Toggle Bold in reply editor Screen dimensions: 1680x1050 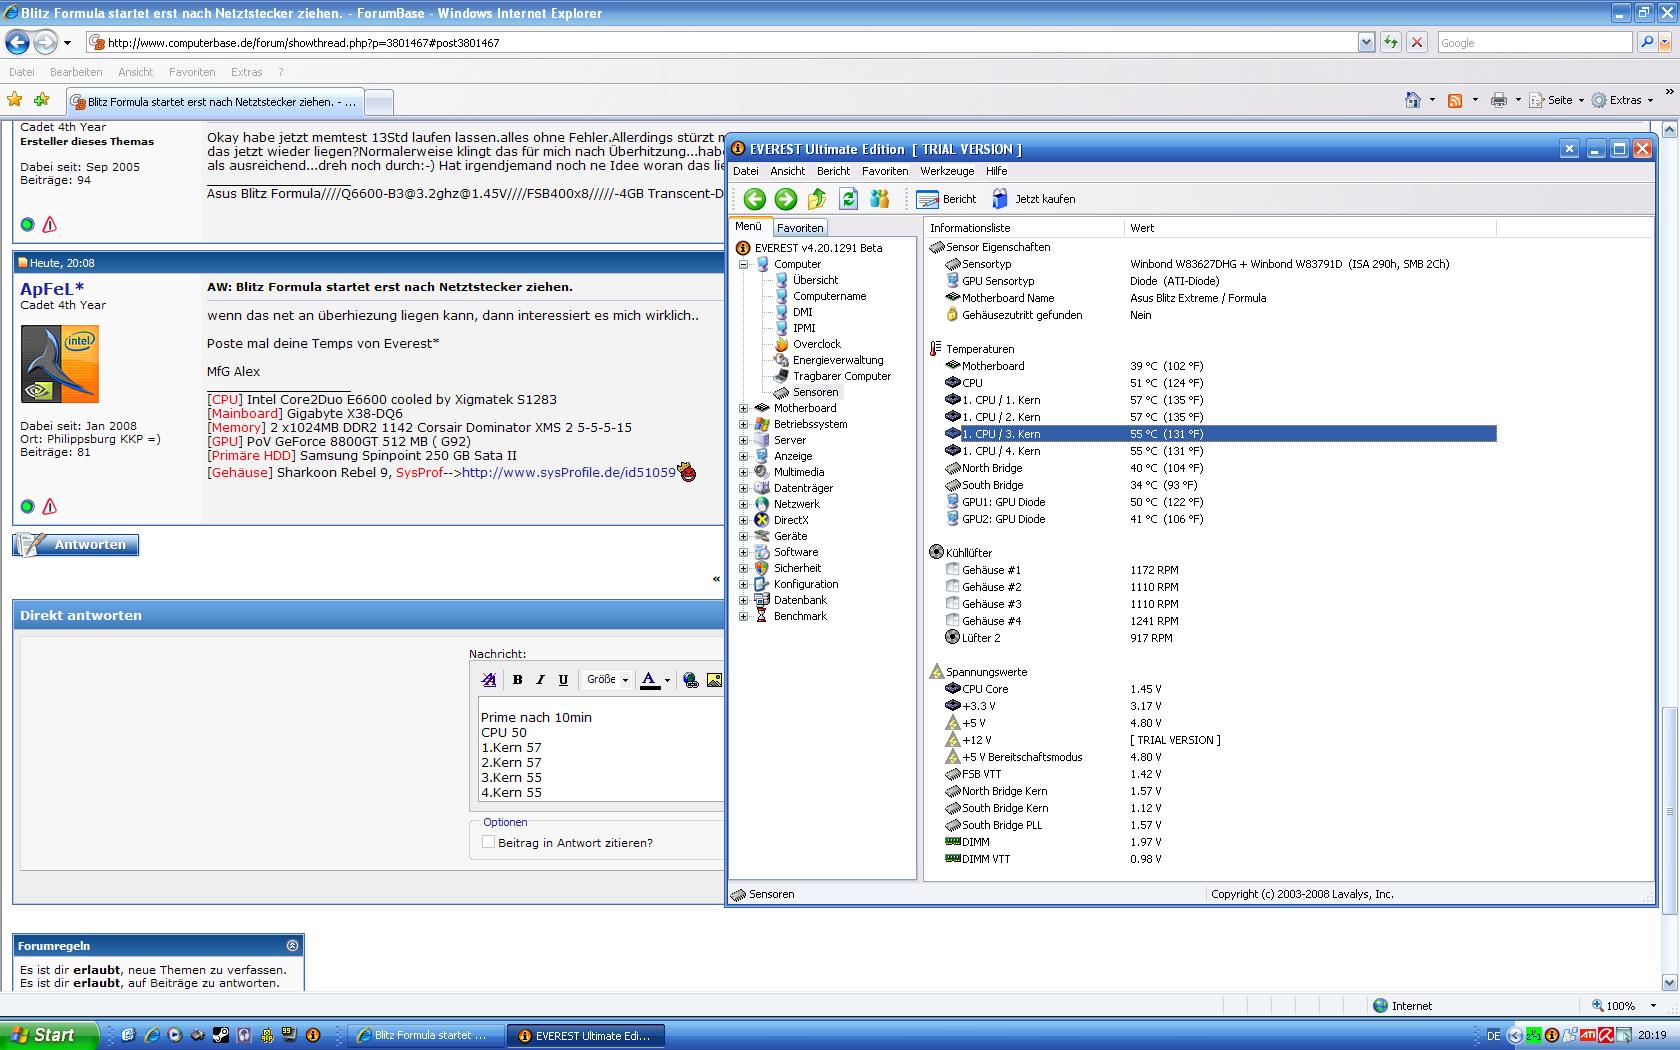[517, 680]
